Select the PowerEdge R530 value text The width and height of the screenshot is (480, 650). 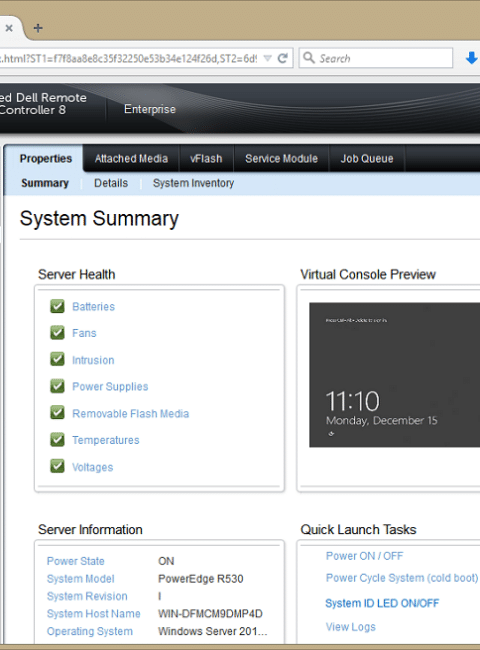click(x=201, y=579)
